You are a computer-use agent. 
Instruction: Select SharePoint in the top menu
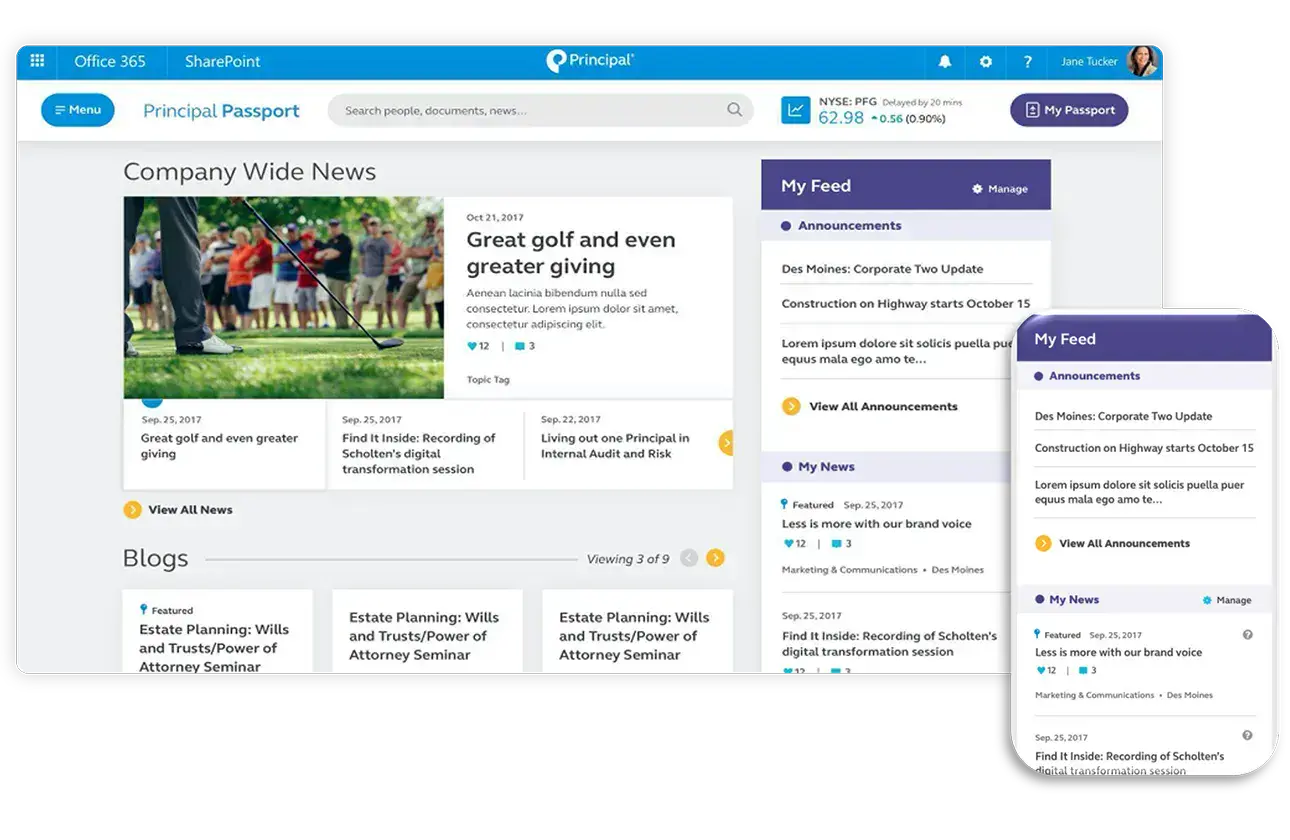221,61
